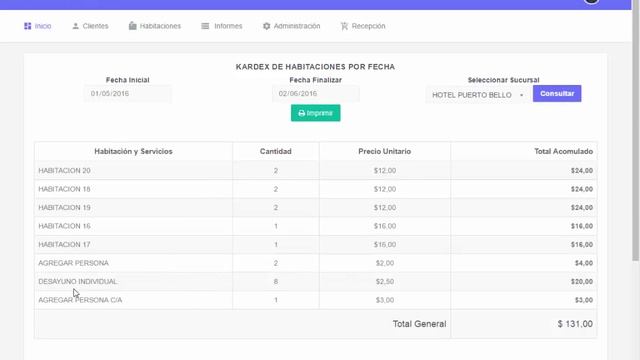Click the Consultar button
The height and width of the screenshot is (360, 640).
[x=557, y=93]
